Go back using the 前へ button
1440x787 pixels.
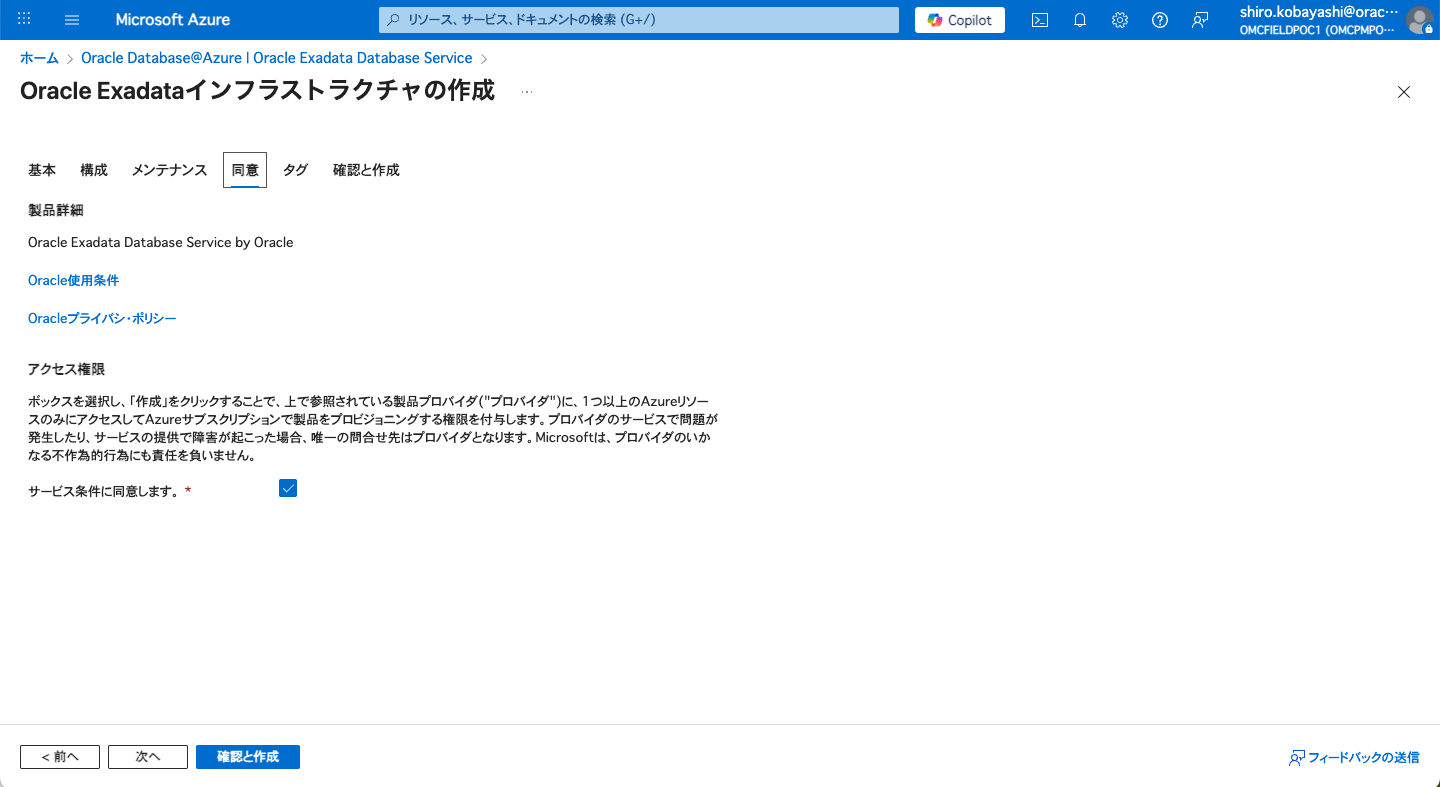click(x=59, y=757)
